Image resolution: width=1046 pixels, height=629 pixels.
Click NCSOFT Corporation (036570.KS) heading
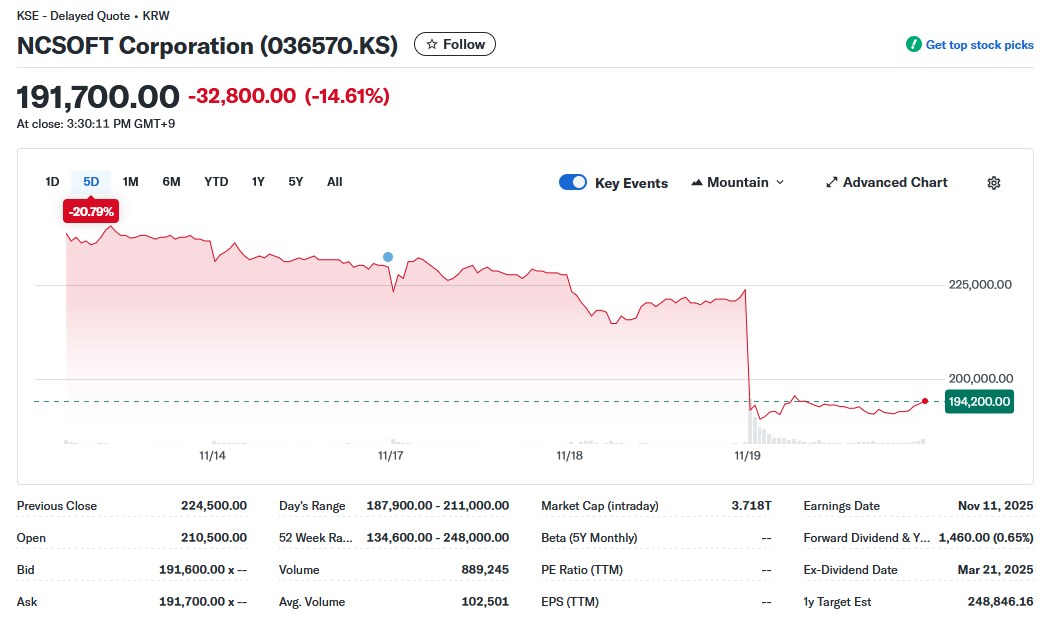pyautogui.click(x=207, y=45)
